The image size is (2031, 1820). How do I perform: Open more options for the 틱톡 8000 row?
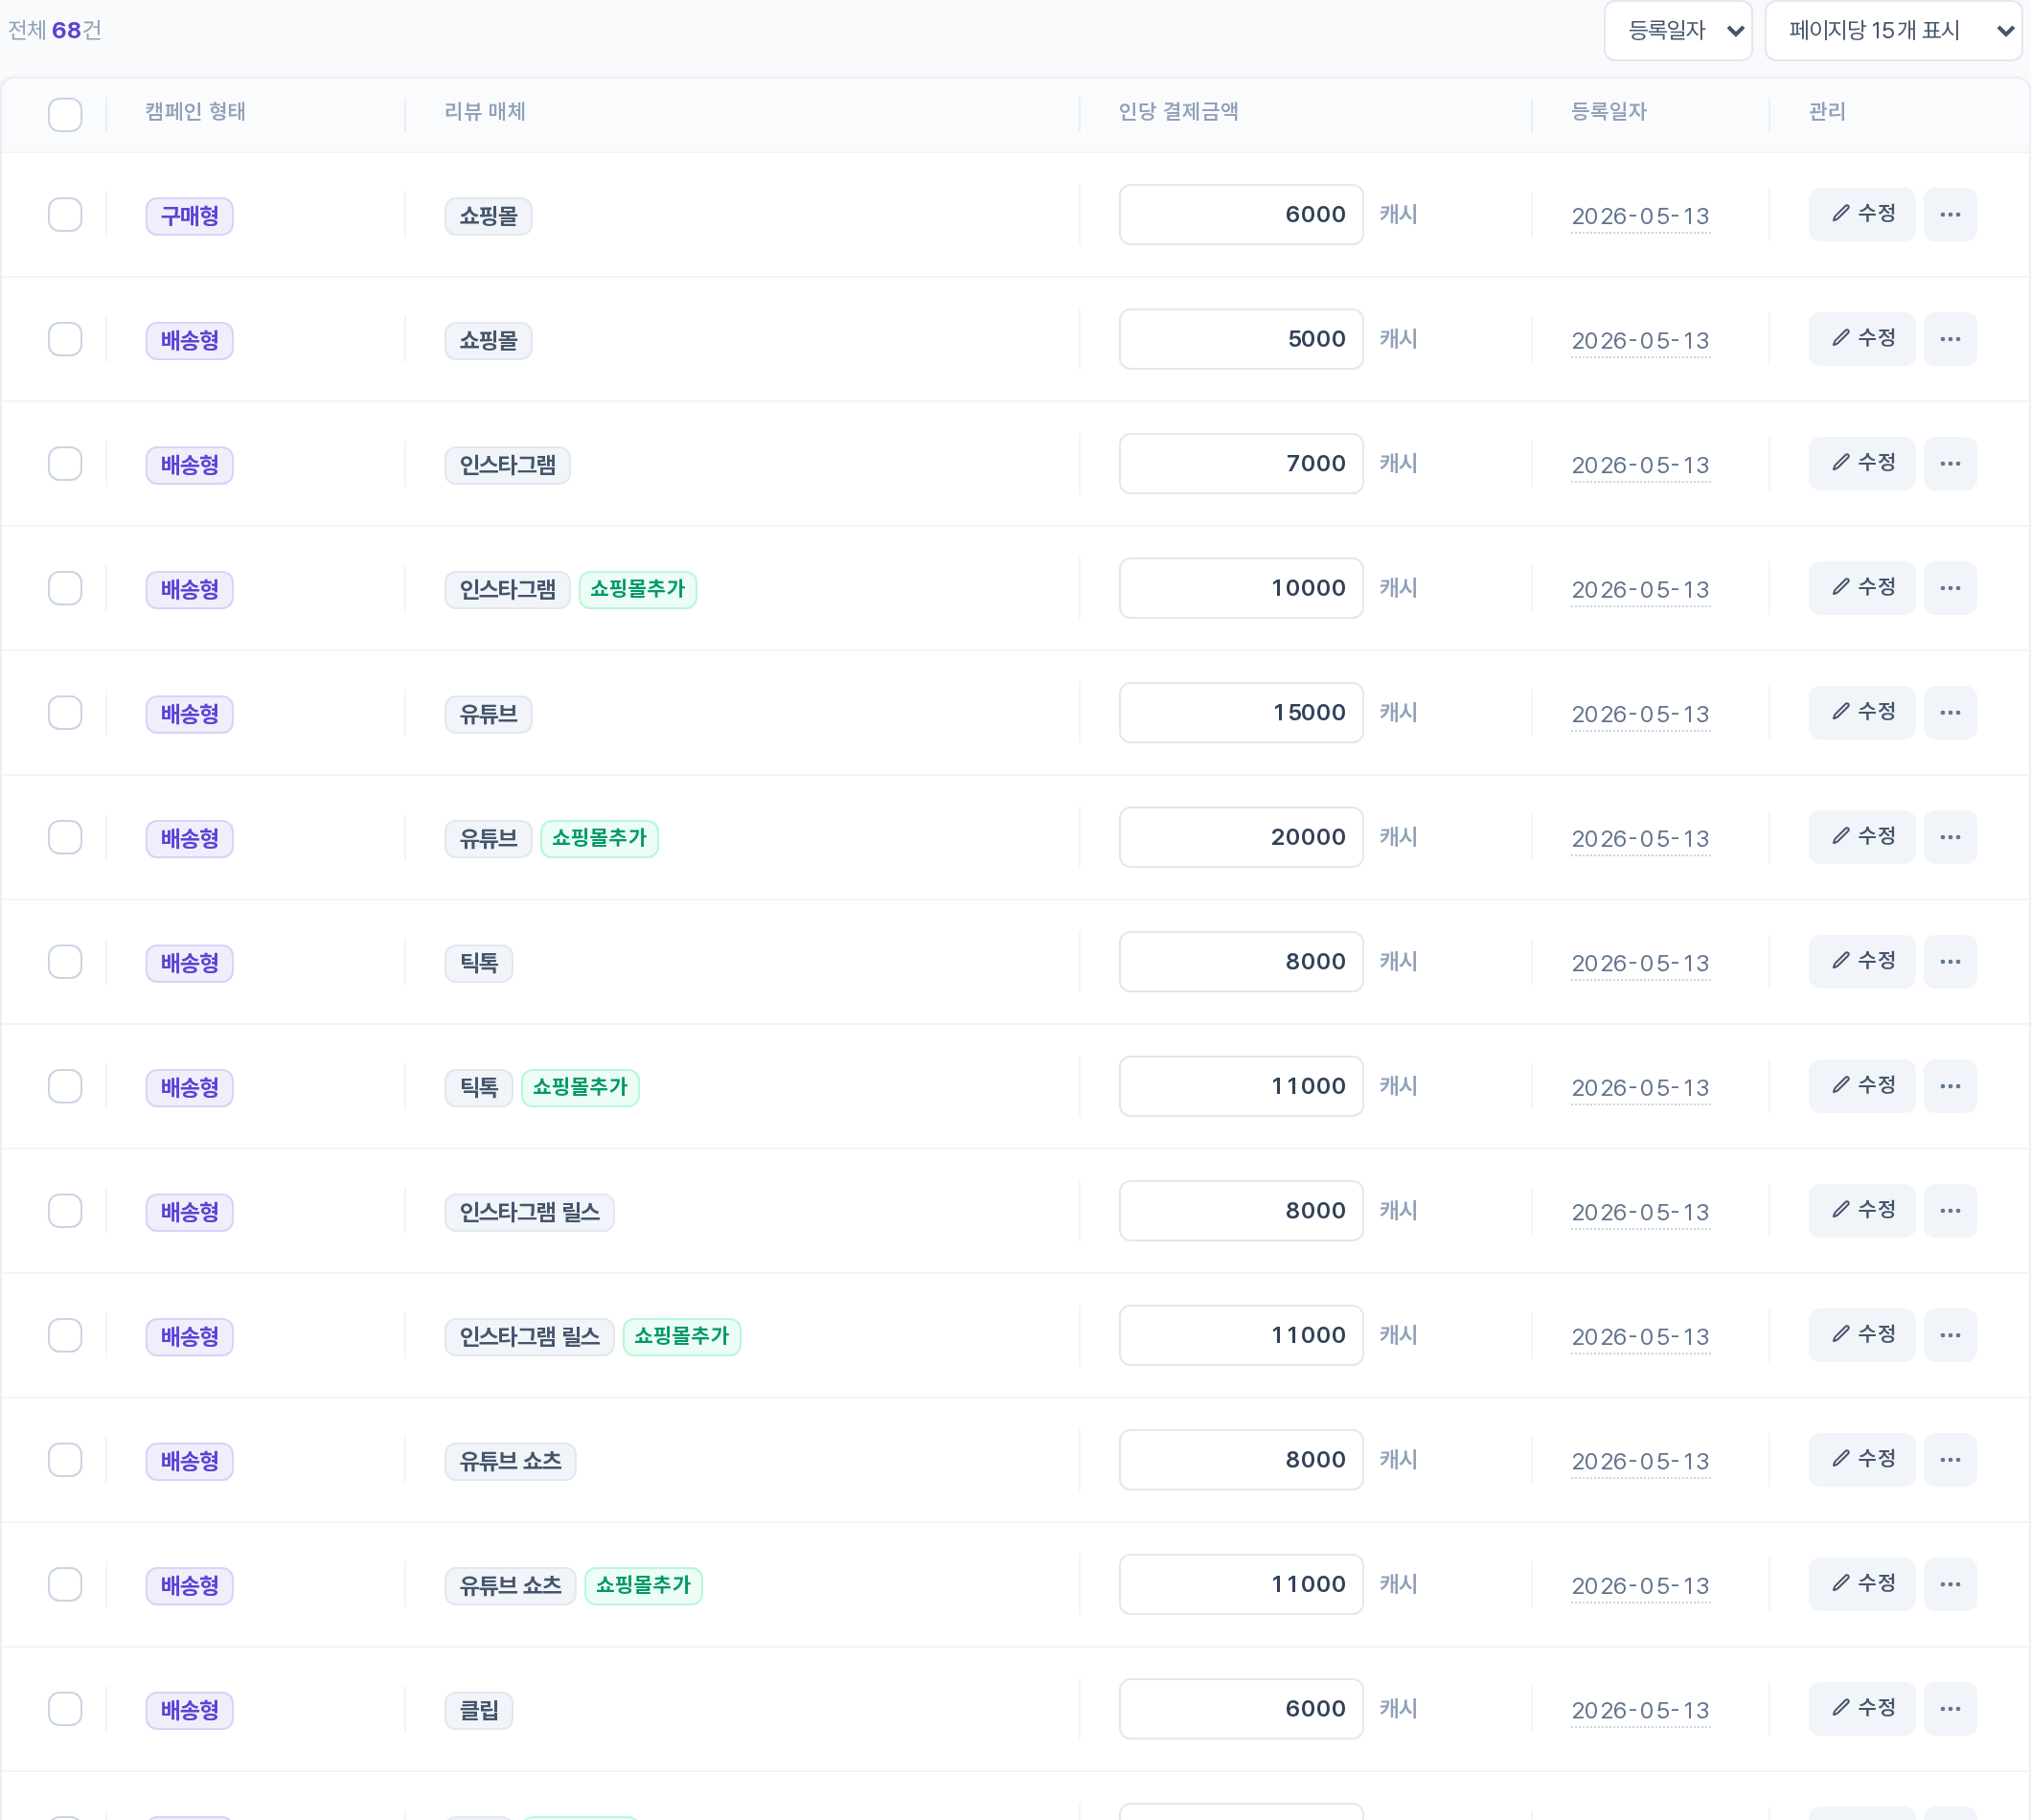click(1949, 961)
